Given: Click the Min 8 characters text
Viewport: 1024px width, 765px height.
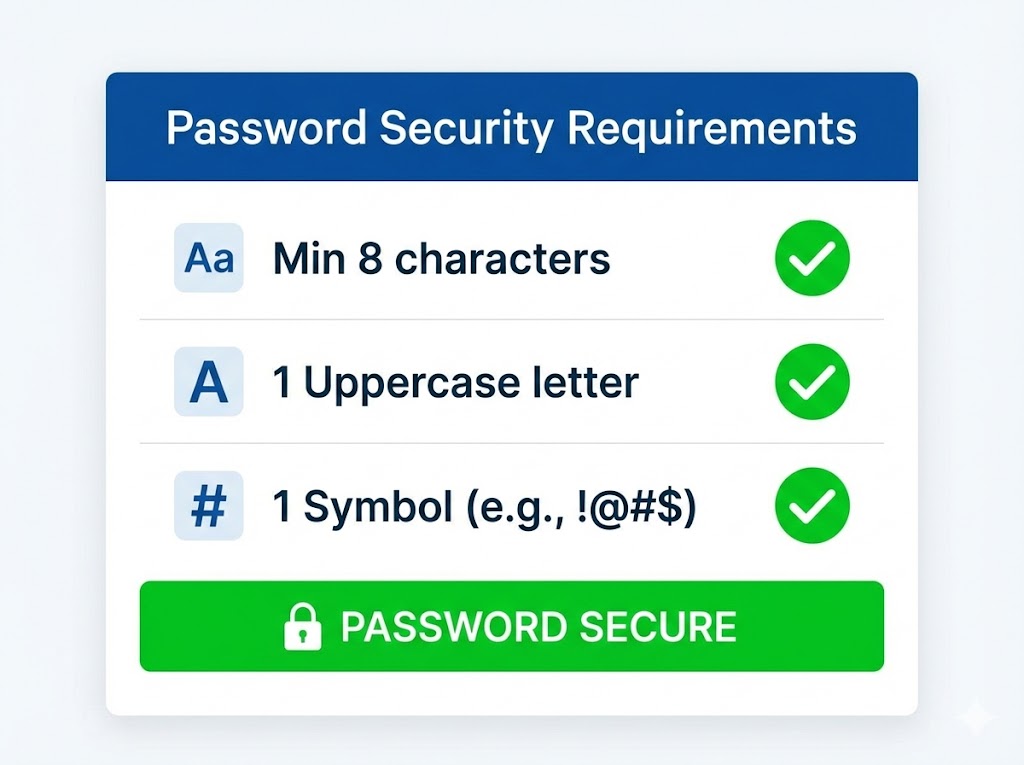Looking at the screenshot, I should click(440, 258).
